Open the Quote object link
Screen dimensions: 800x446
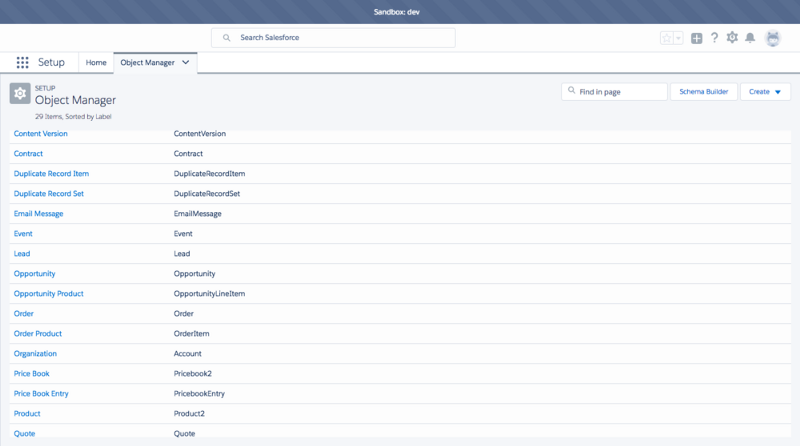[x=24, y=433]
